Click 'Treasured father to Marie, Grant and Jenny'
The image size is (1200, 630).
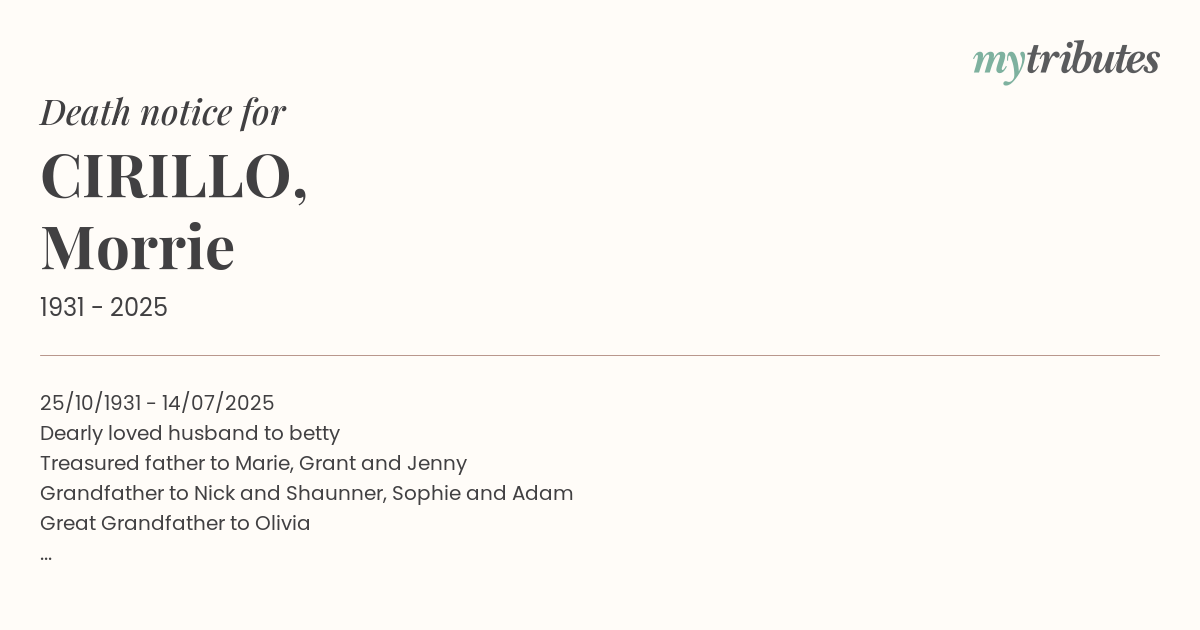click(253, 463)
